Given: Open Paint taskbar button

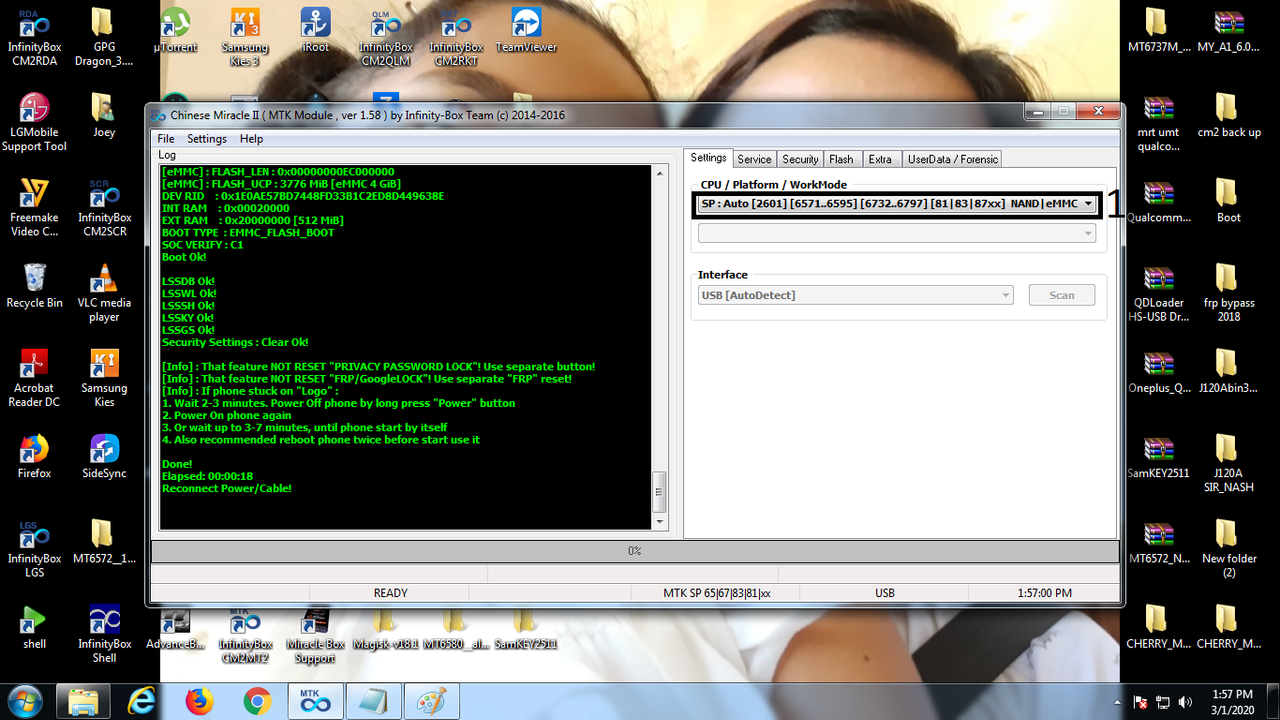Looking at the screenshot, I should tap(431, 702).
